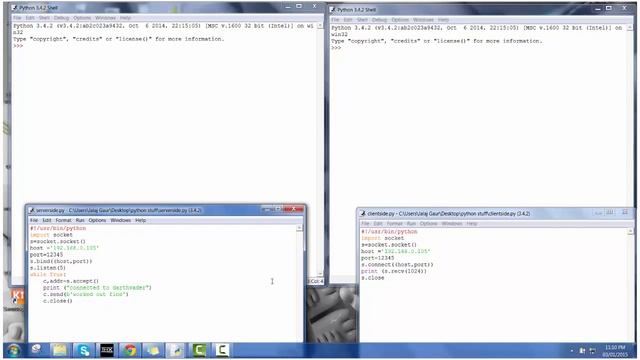This screenshot has height=360, width=640.
Task: Open File menu in right Python Shell
Action: pos(335,20)
